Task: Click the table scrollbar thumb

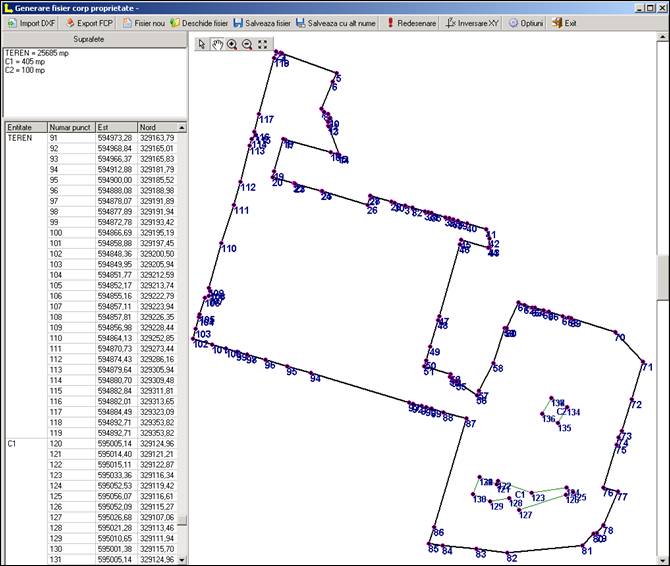Action: [x=182, y=520]
